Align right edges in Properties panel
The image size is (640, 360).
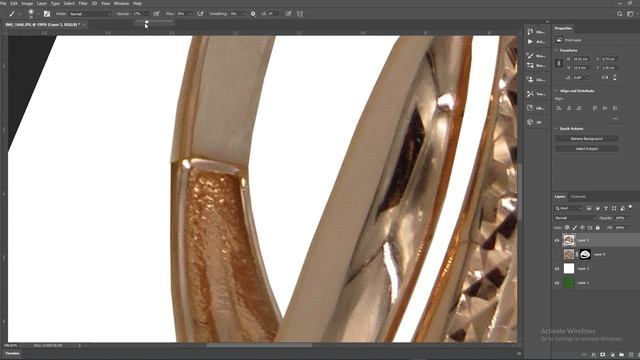(579, 108)
